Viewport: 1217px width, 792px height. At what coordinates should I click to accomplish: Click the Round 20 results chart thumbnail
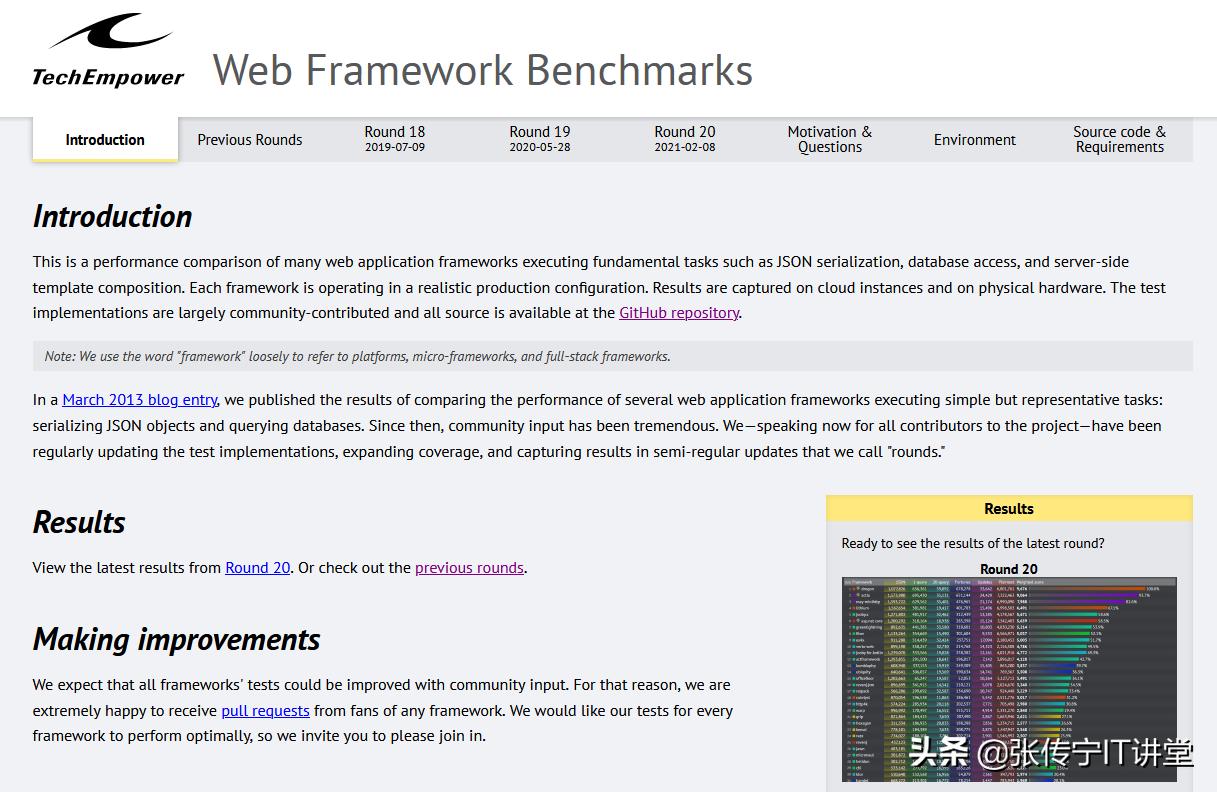coord(1009,680)
